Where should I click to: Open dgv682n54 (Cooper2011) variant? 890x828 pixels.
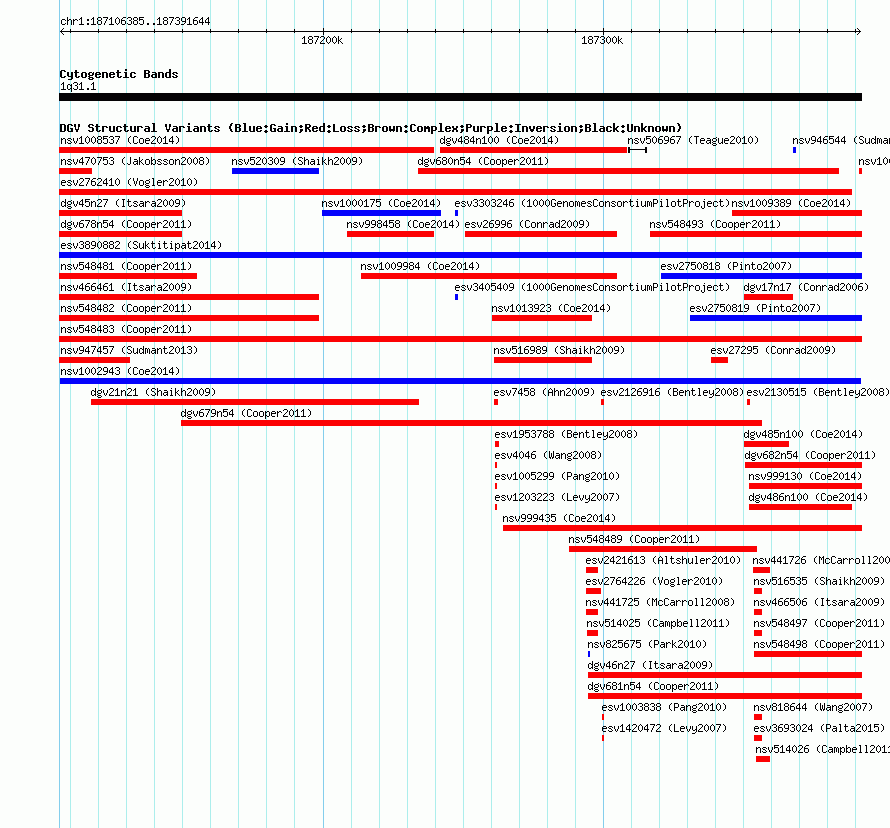point(803,465)
